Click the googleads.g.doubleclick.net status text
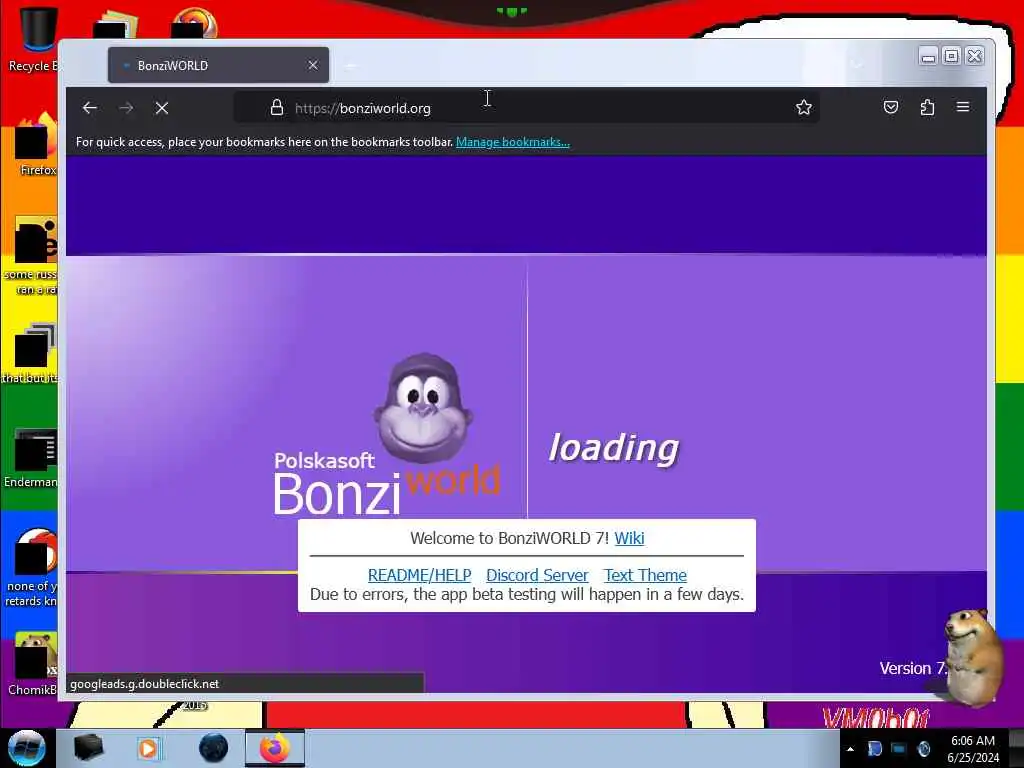The width and height of the screenshot is (1024, 768). click(x=144, y=684)
